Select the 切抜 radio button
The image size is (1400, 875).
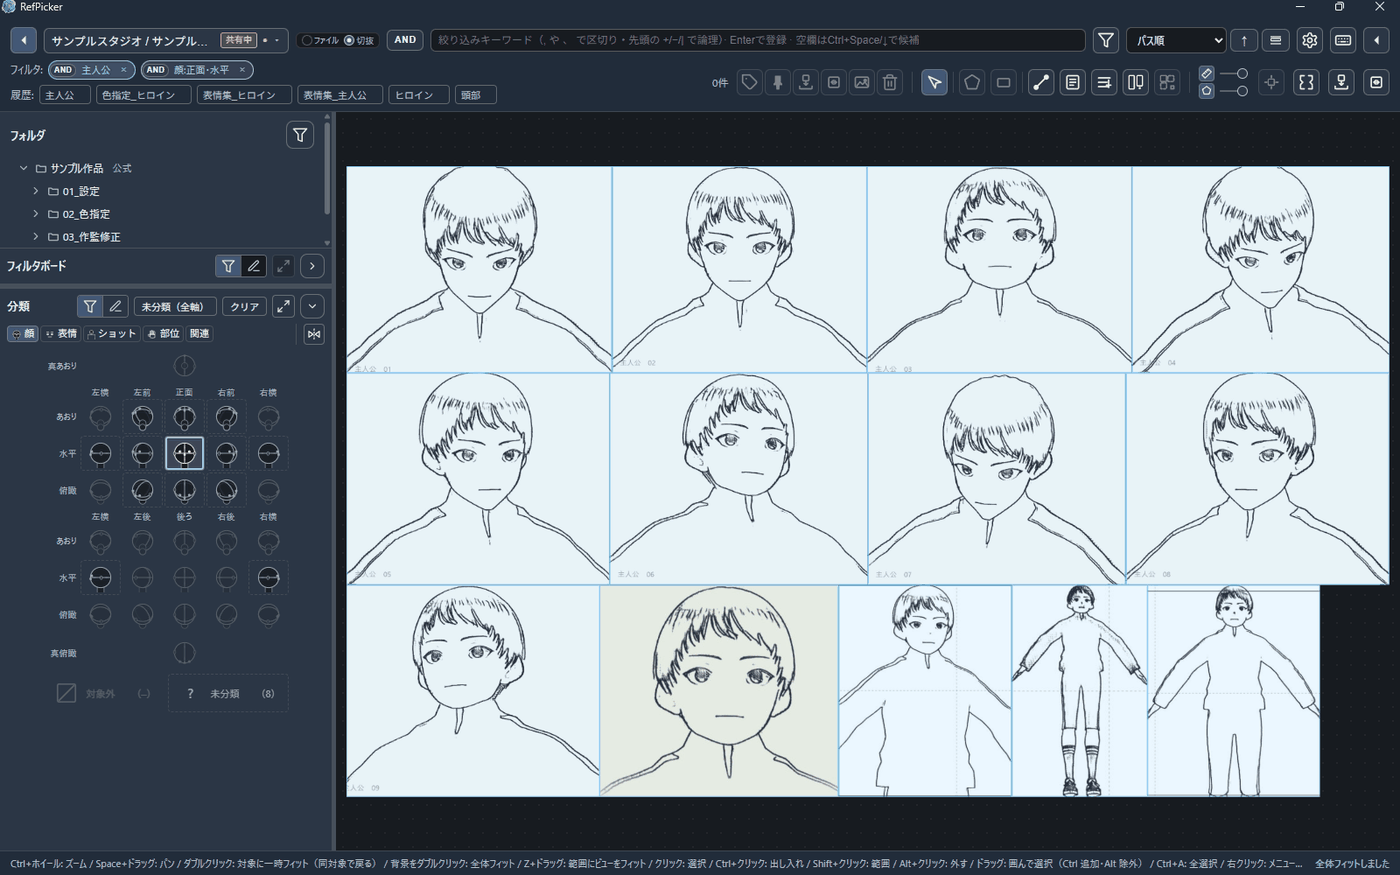[349, 40]
